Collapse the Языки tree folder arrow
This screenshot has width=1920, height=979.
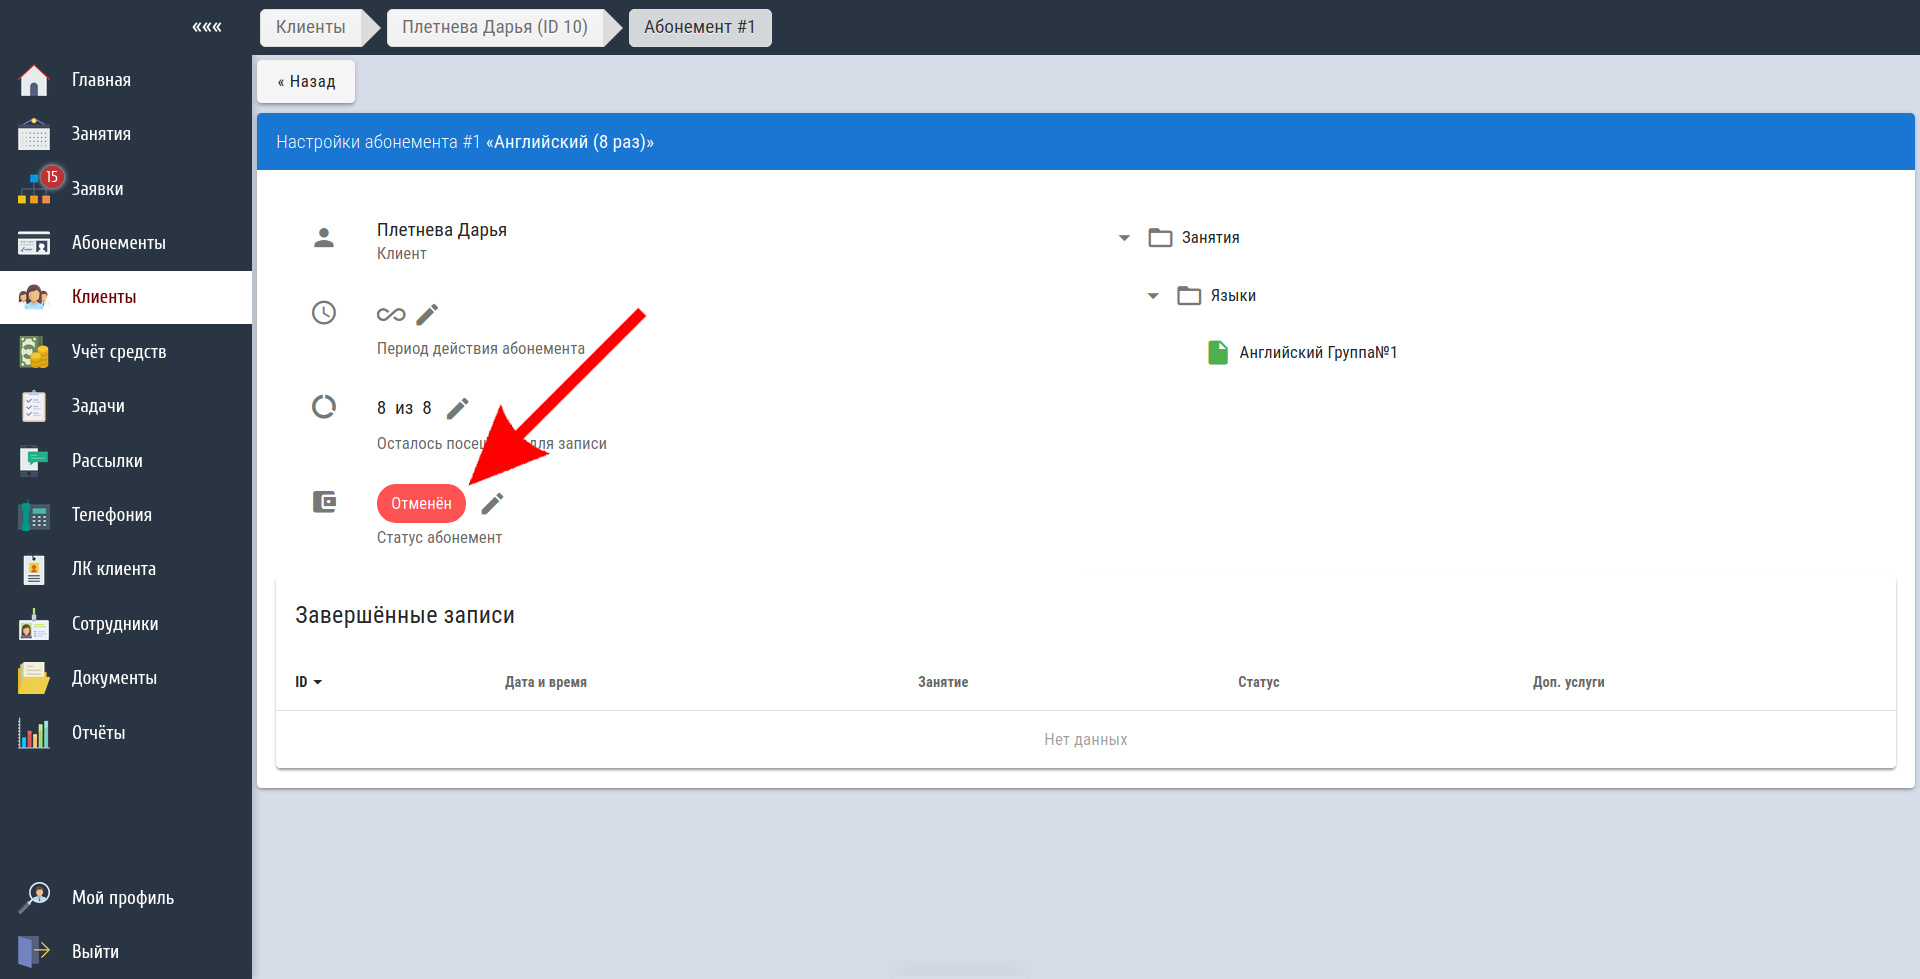pyautogui.click(x=1153, y=296)
